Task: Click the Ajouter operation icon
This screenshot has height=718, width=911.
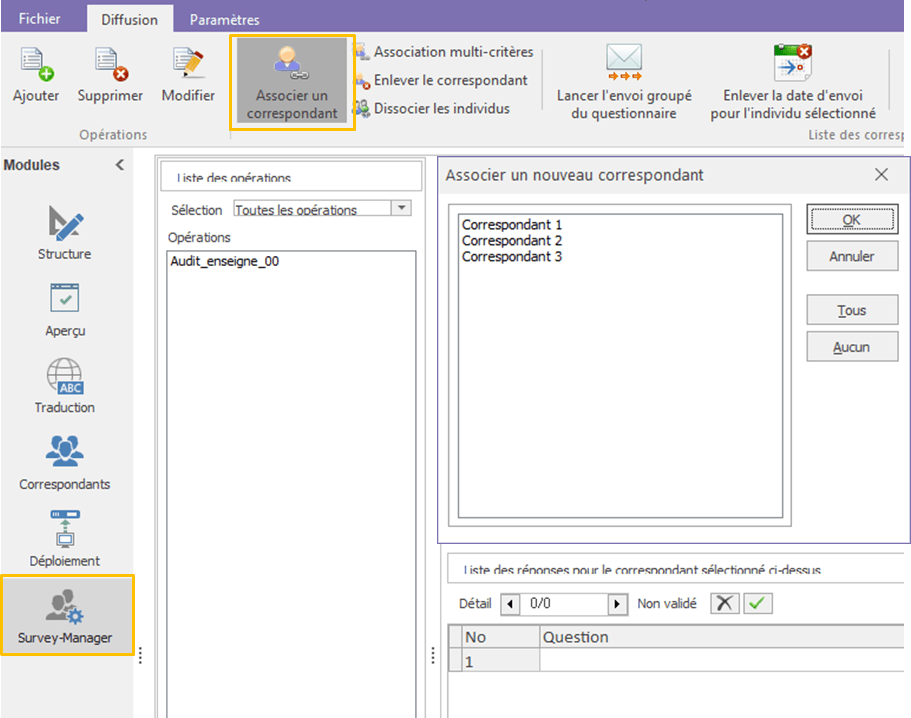Action: 36,64
